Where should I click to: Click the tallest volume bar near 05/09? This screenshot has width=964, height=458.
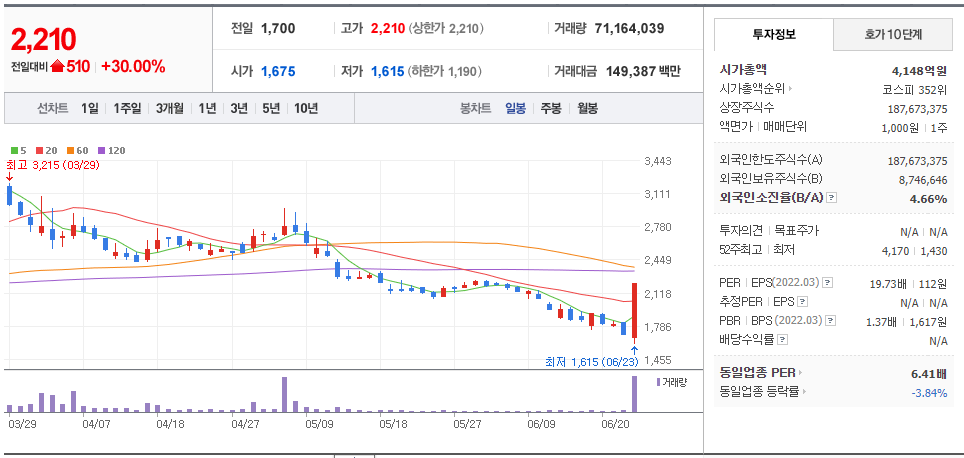[285, 394]
